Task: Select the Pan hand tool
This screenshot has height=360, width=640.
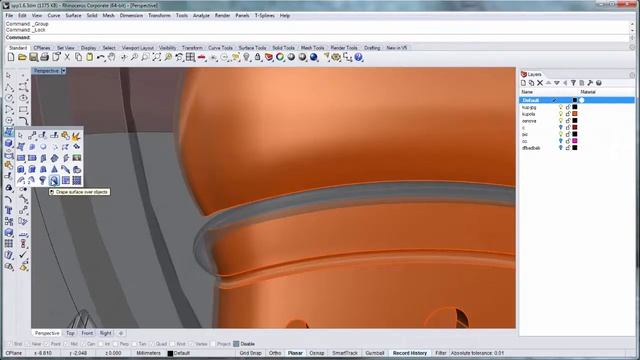Action: [x=111, y=58]
